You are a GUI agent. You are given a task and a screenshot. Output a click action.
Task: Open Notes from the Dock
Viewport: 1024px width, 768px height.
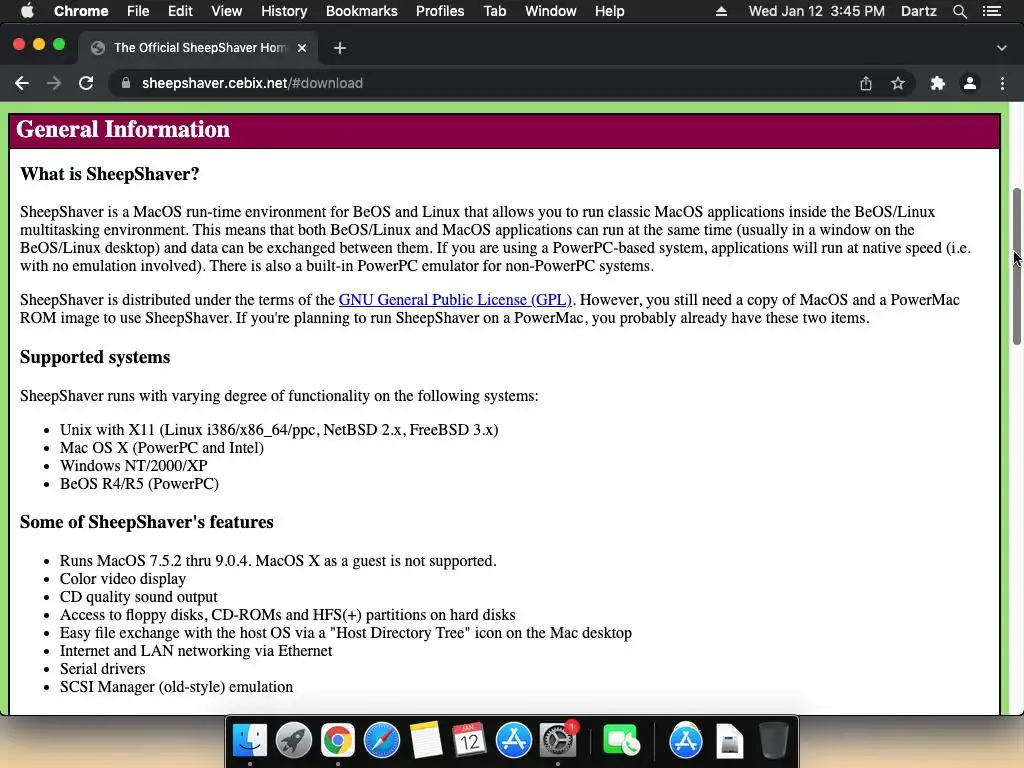pos(426,741)
